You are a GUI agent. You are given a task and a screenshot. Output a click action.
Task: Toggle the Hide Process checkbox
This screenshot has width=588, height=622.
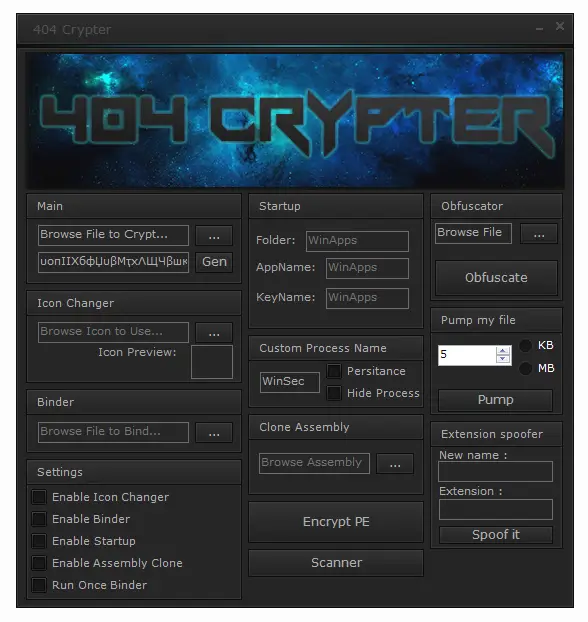tap(334, 393)
